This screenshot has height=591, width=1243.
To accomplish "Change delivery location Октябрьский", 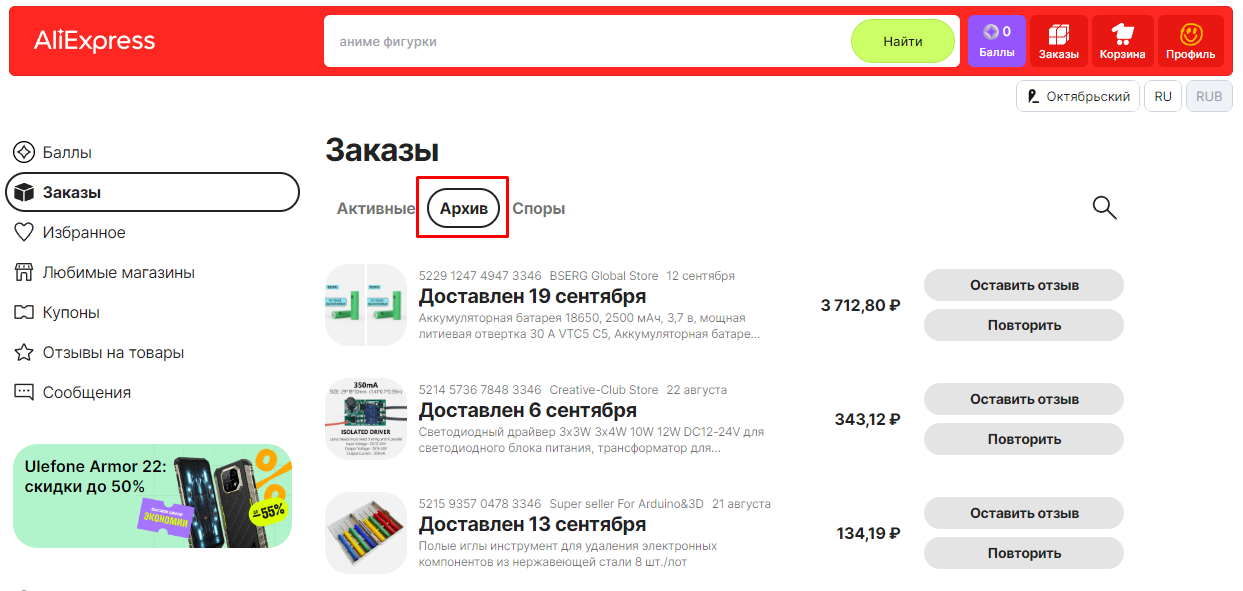I will coord(1078,97).
